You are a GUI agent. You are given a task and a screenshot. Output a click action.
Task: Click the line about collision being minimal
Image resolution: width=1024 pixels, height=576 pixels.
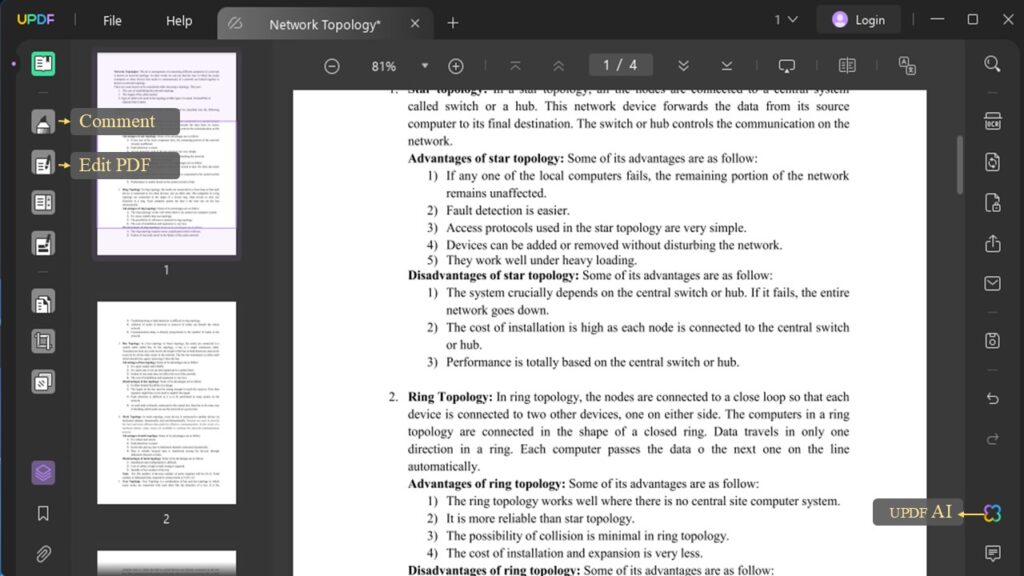coord(587,536)
